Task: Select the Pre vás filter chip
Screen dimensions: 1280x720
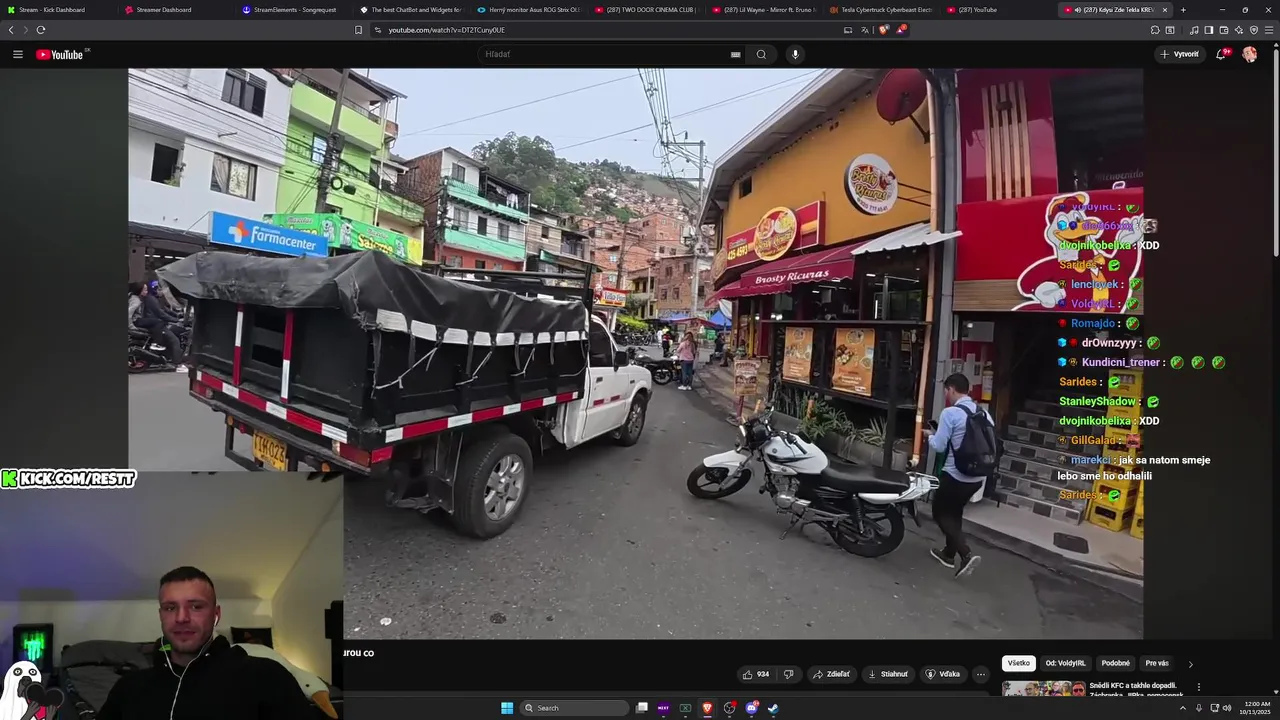Action: point(1157,663)
